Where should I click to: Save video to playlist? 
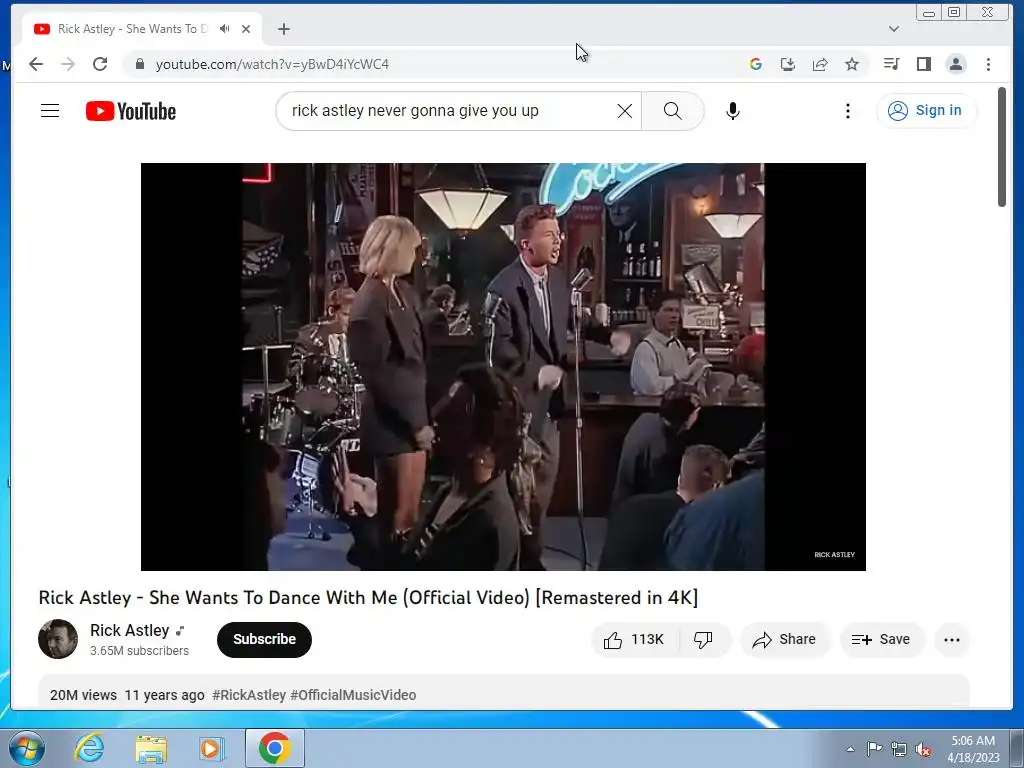[882, 639]
